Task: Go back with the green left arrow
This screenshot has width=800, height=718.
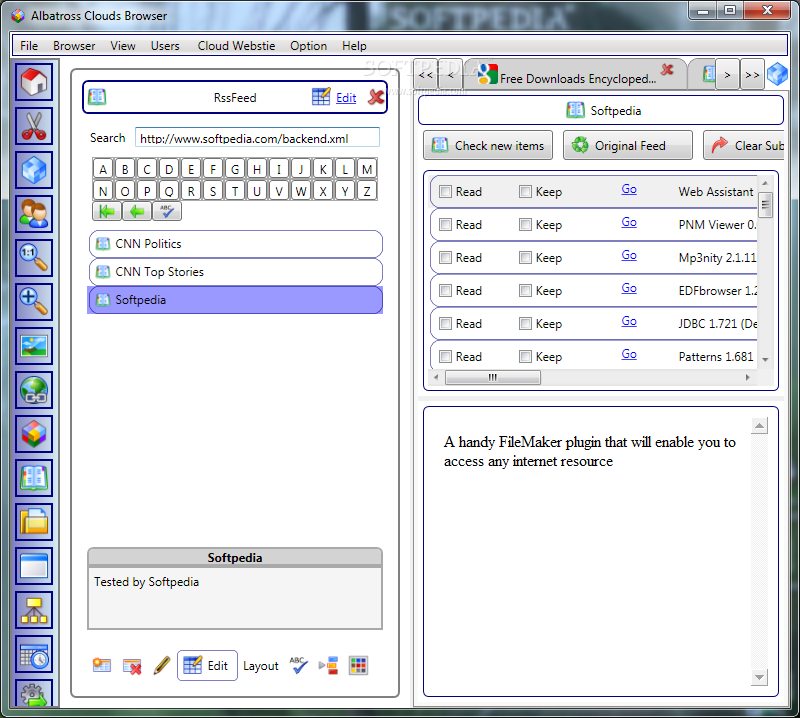Action: (137, 211)
